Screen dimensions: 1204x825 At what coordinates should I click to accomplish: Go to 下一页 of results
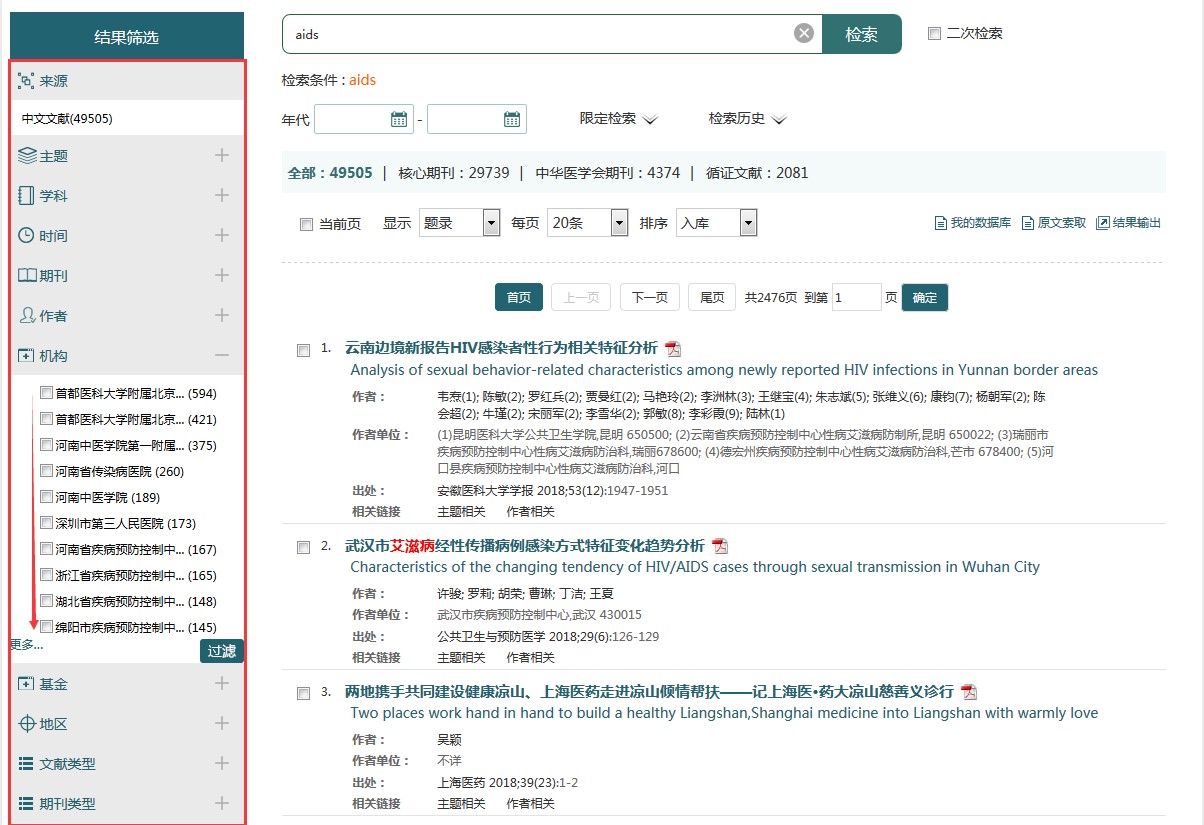(x=649, y=298)
